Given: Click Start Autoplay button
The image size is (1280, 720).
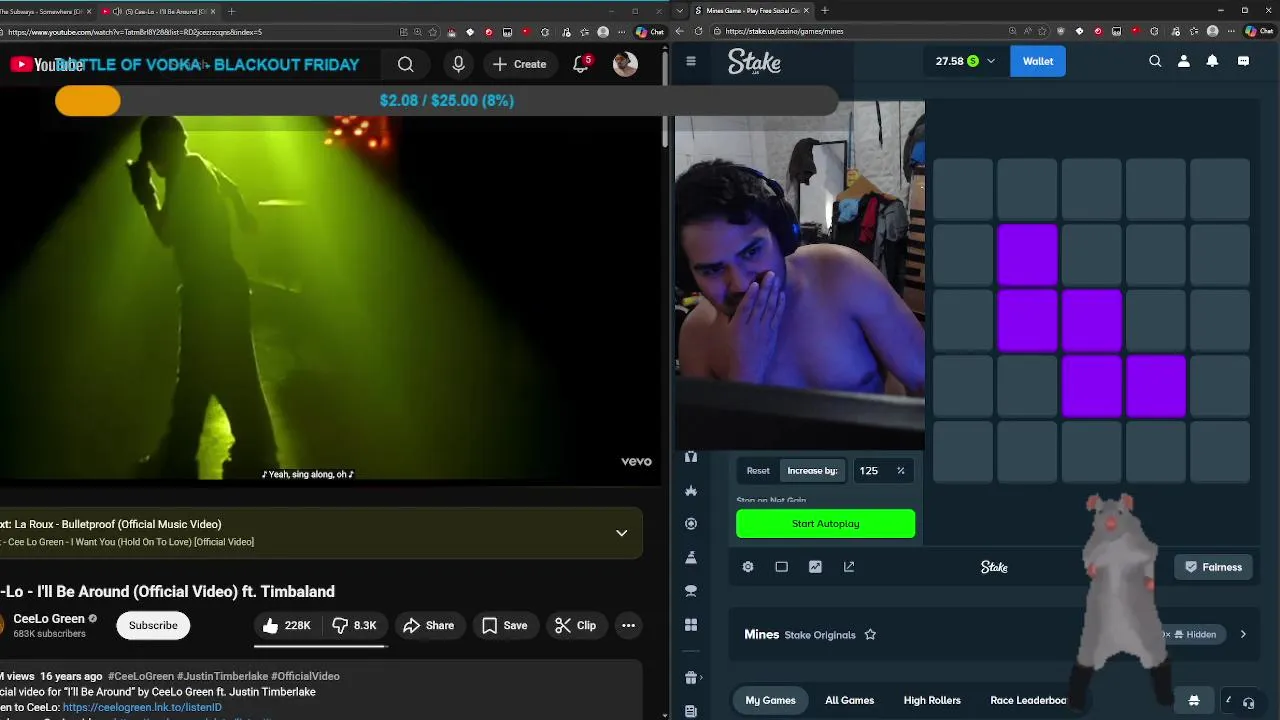Looking at the screenshot, I should pyautogui.click(x=825, y=524).
